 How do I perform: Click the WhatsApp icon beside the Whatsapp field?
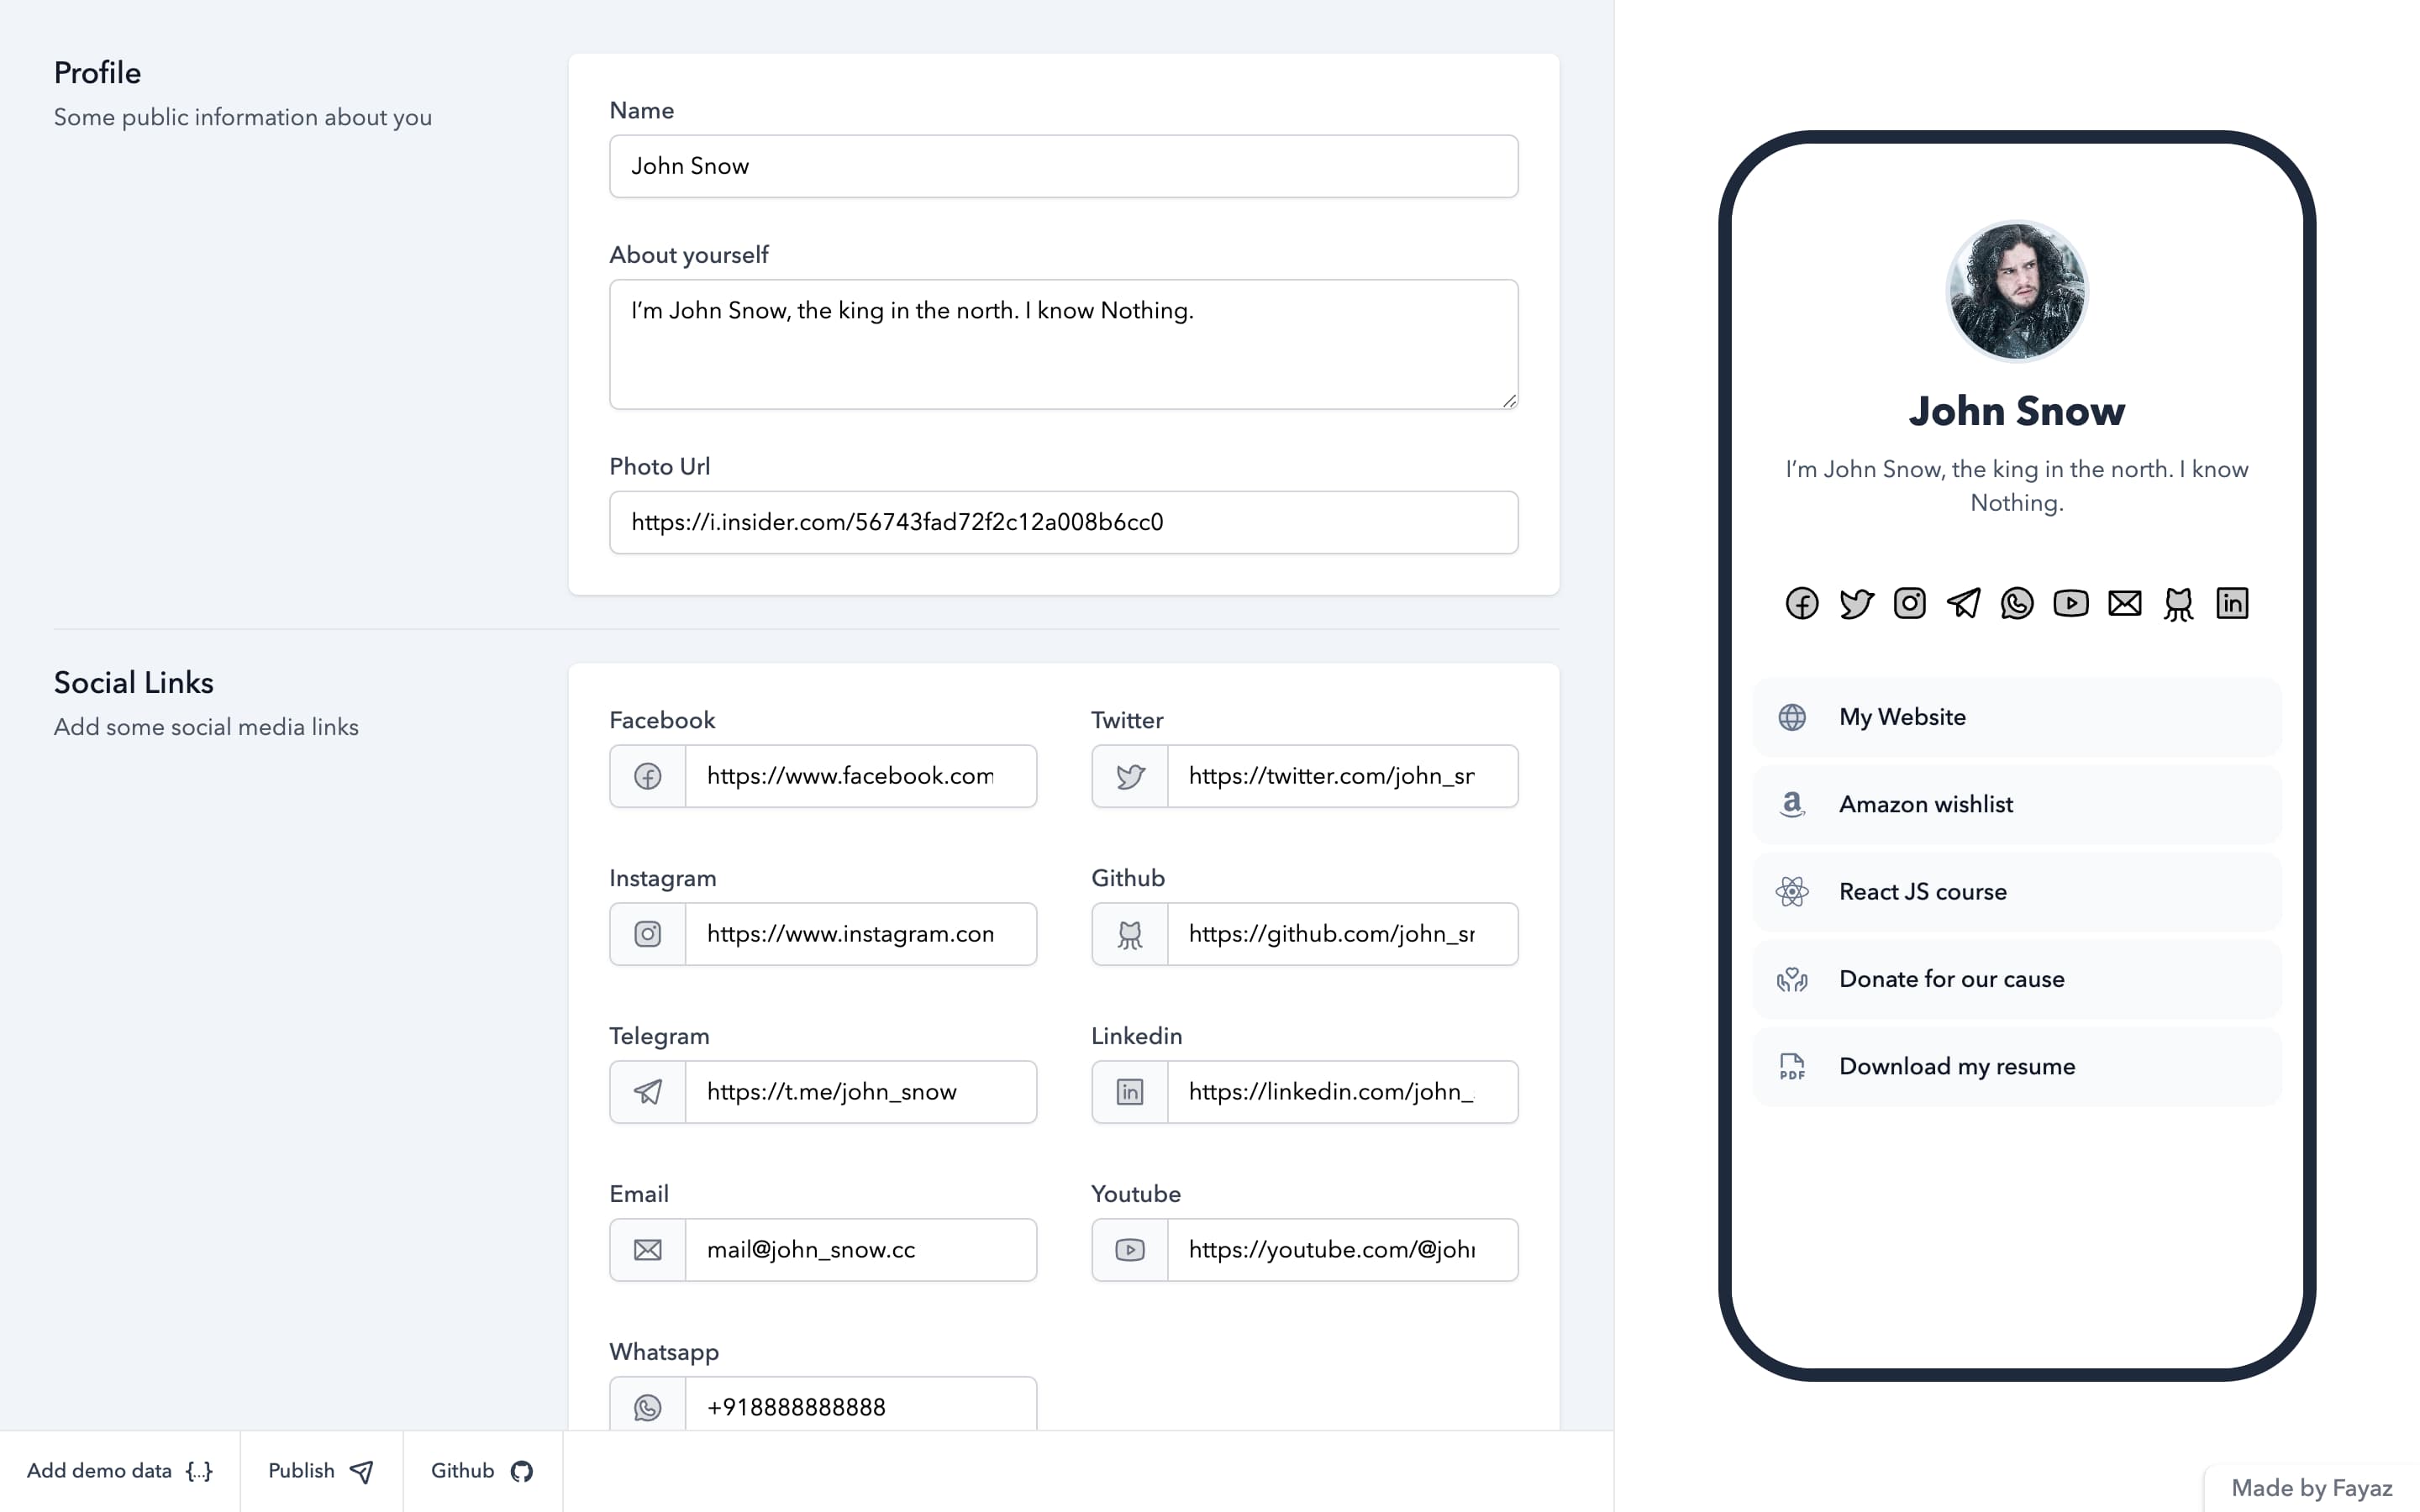coord(648,1408)
